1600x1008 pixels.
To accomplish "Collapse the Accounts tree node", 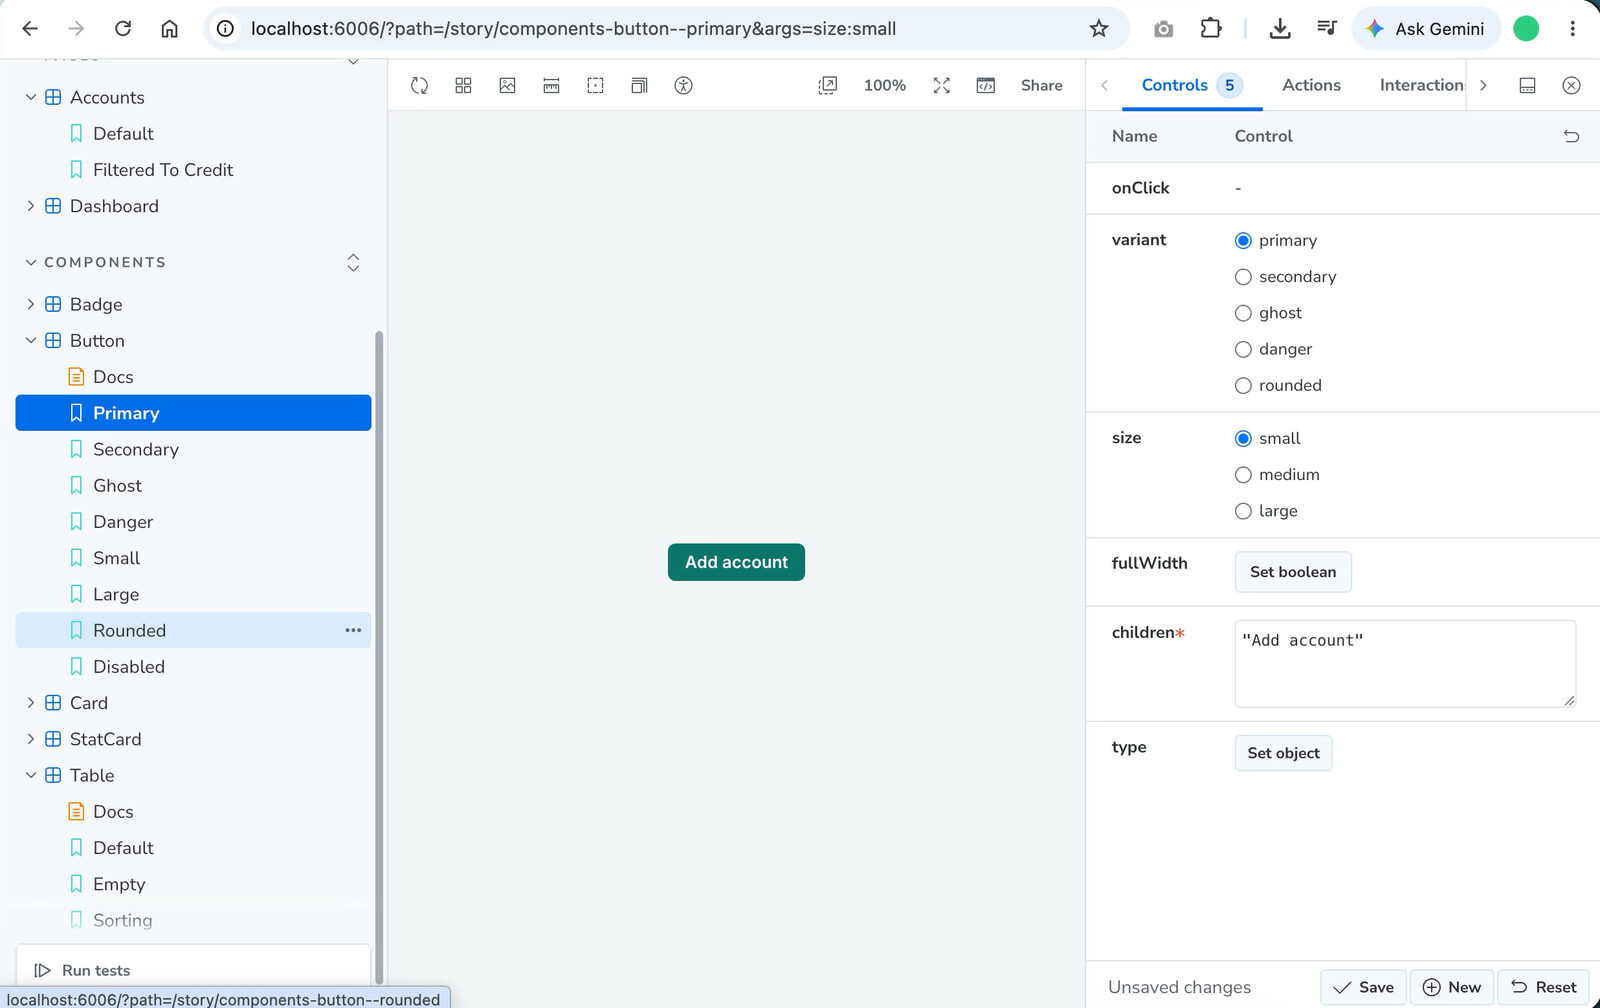I will coord(30,97).
